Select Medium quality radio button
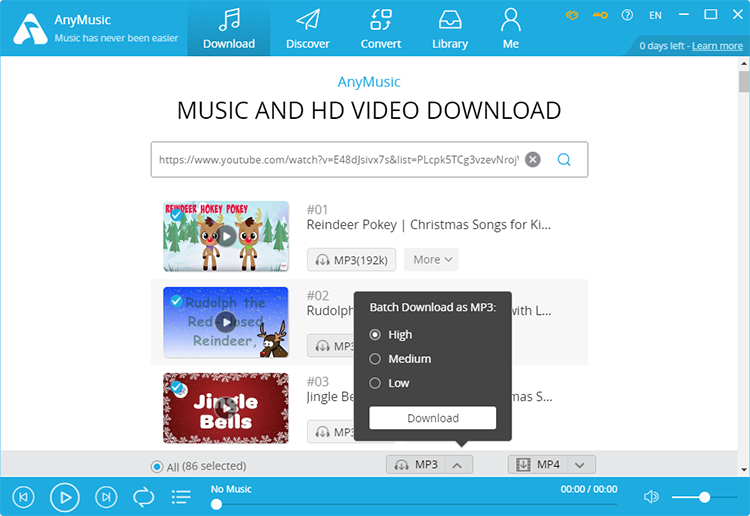The height and width of the screenshot is (516, 750). (x=375, y=359)
